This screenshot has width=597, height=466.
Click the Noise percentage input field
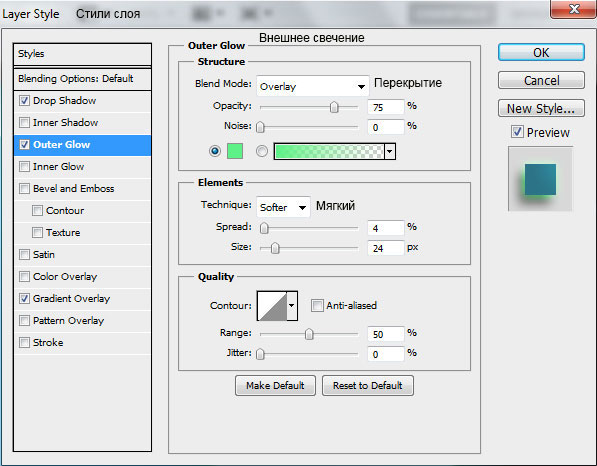(385, 127)
